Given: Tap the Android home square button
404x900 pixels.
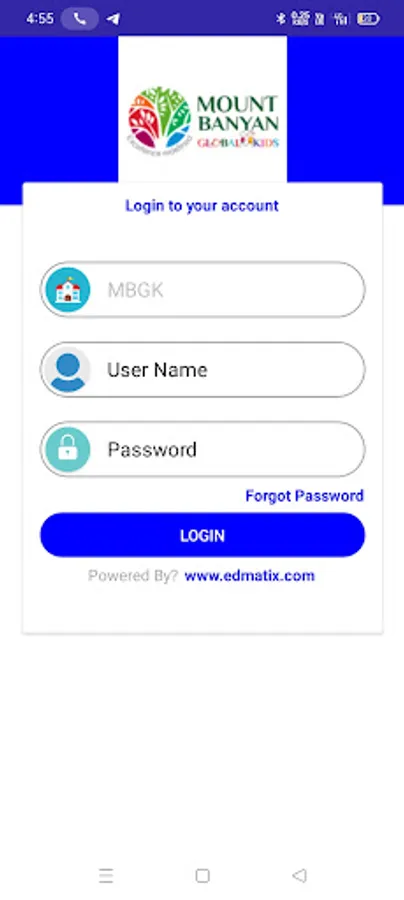Looking at the screenshot, I should [x=202, y=875].
